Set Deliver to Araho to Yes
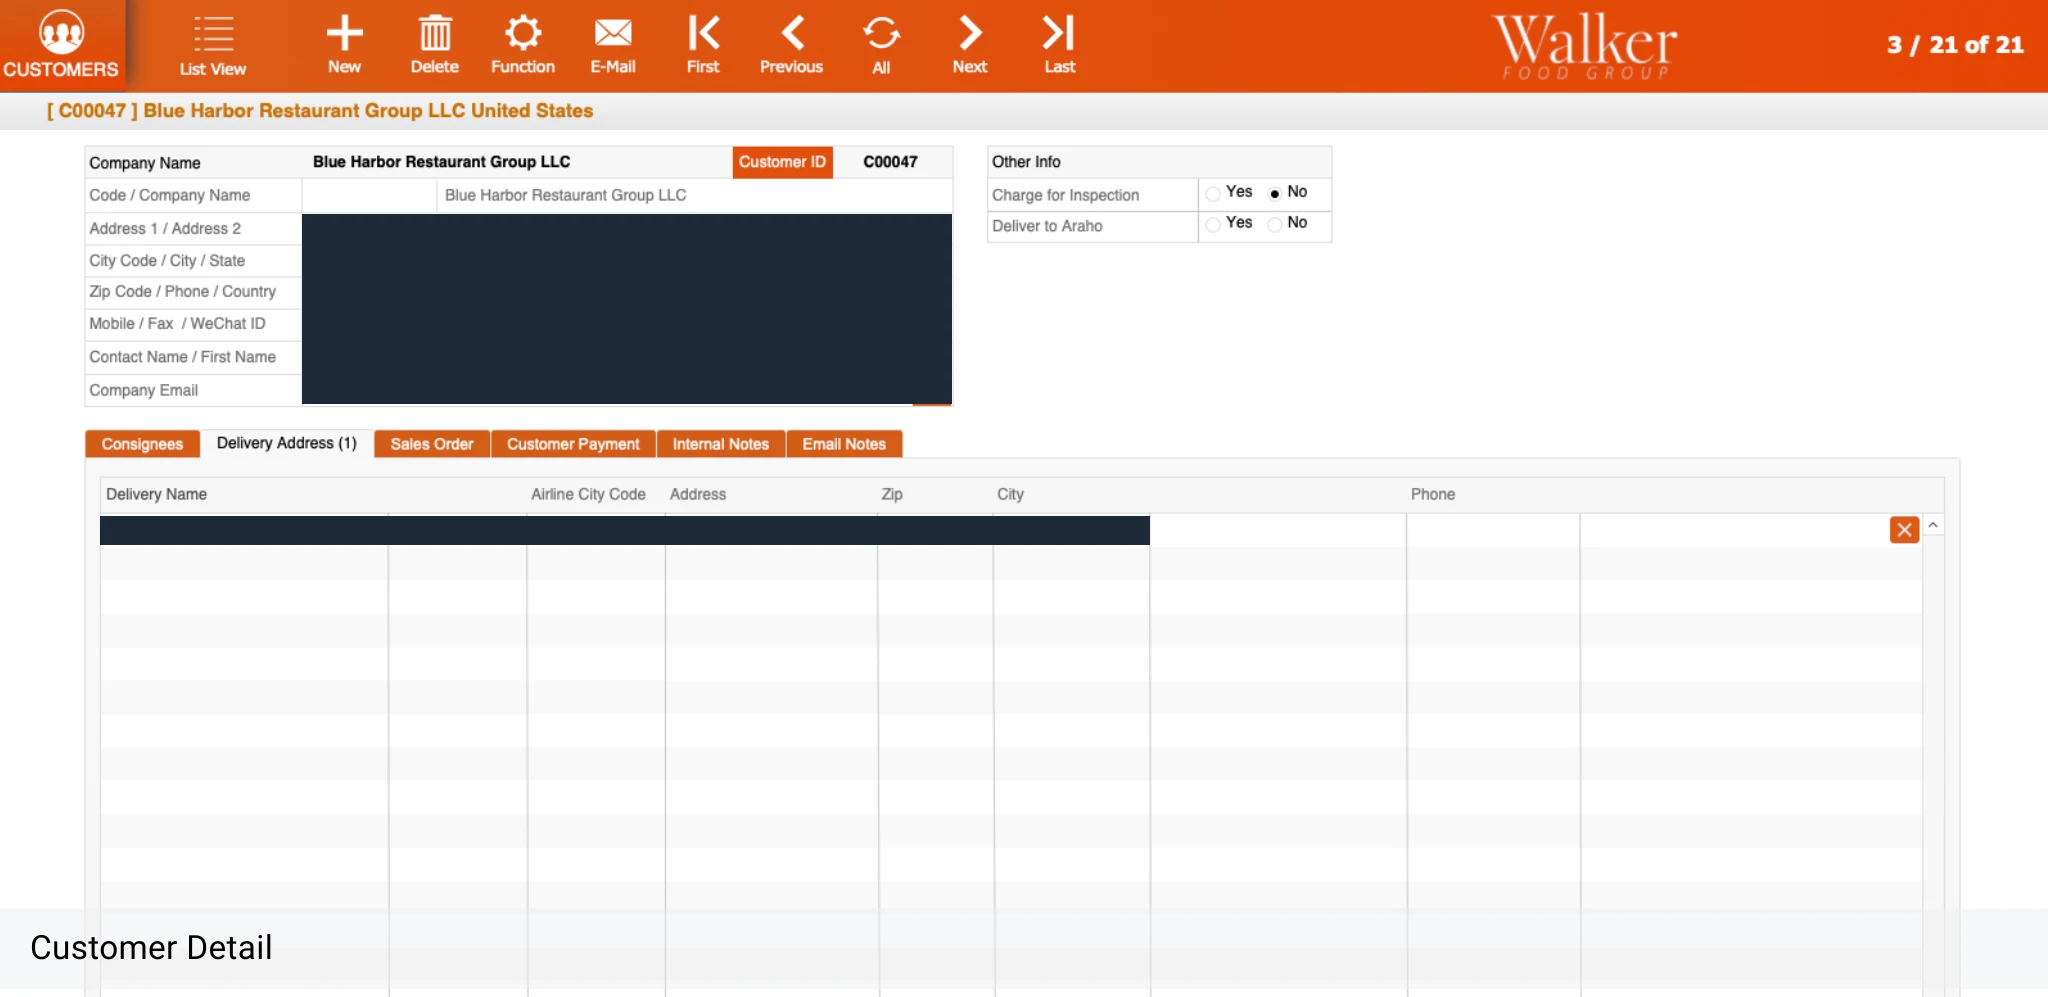The height and width of the screenshot is (997, 2048). click(1213, 224)
